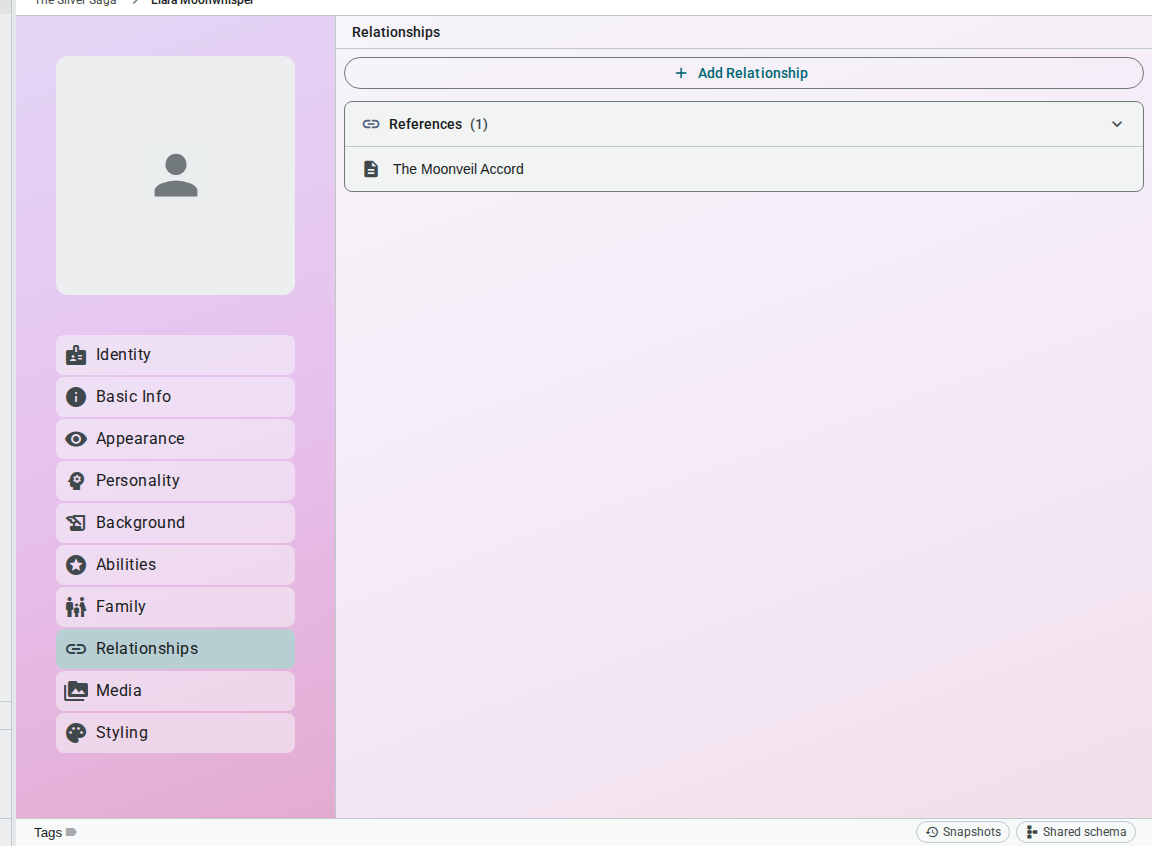1152x846 pixels.
Task: Click the Personality head icon
Action: coord(76,481)
